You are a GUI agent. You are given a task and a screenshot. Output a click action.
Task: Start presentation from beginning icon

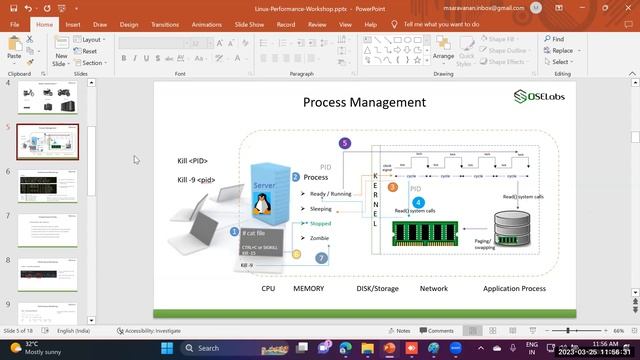[62, 8]
